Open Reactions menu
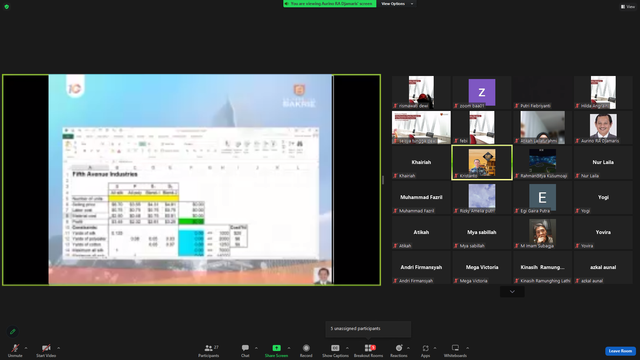This screenshot has width=640, height=360. (x=399, y=350)
